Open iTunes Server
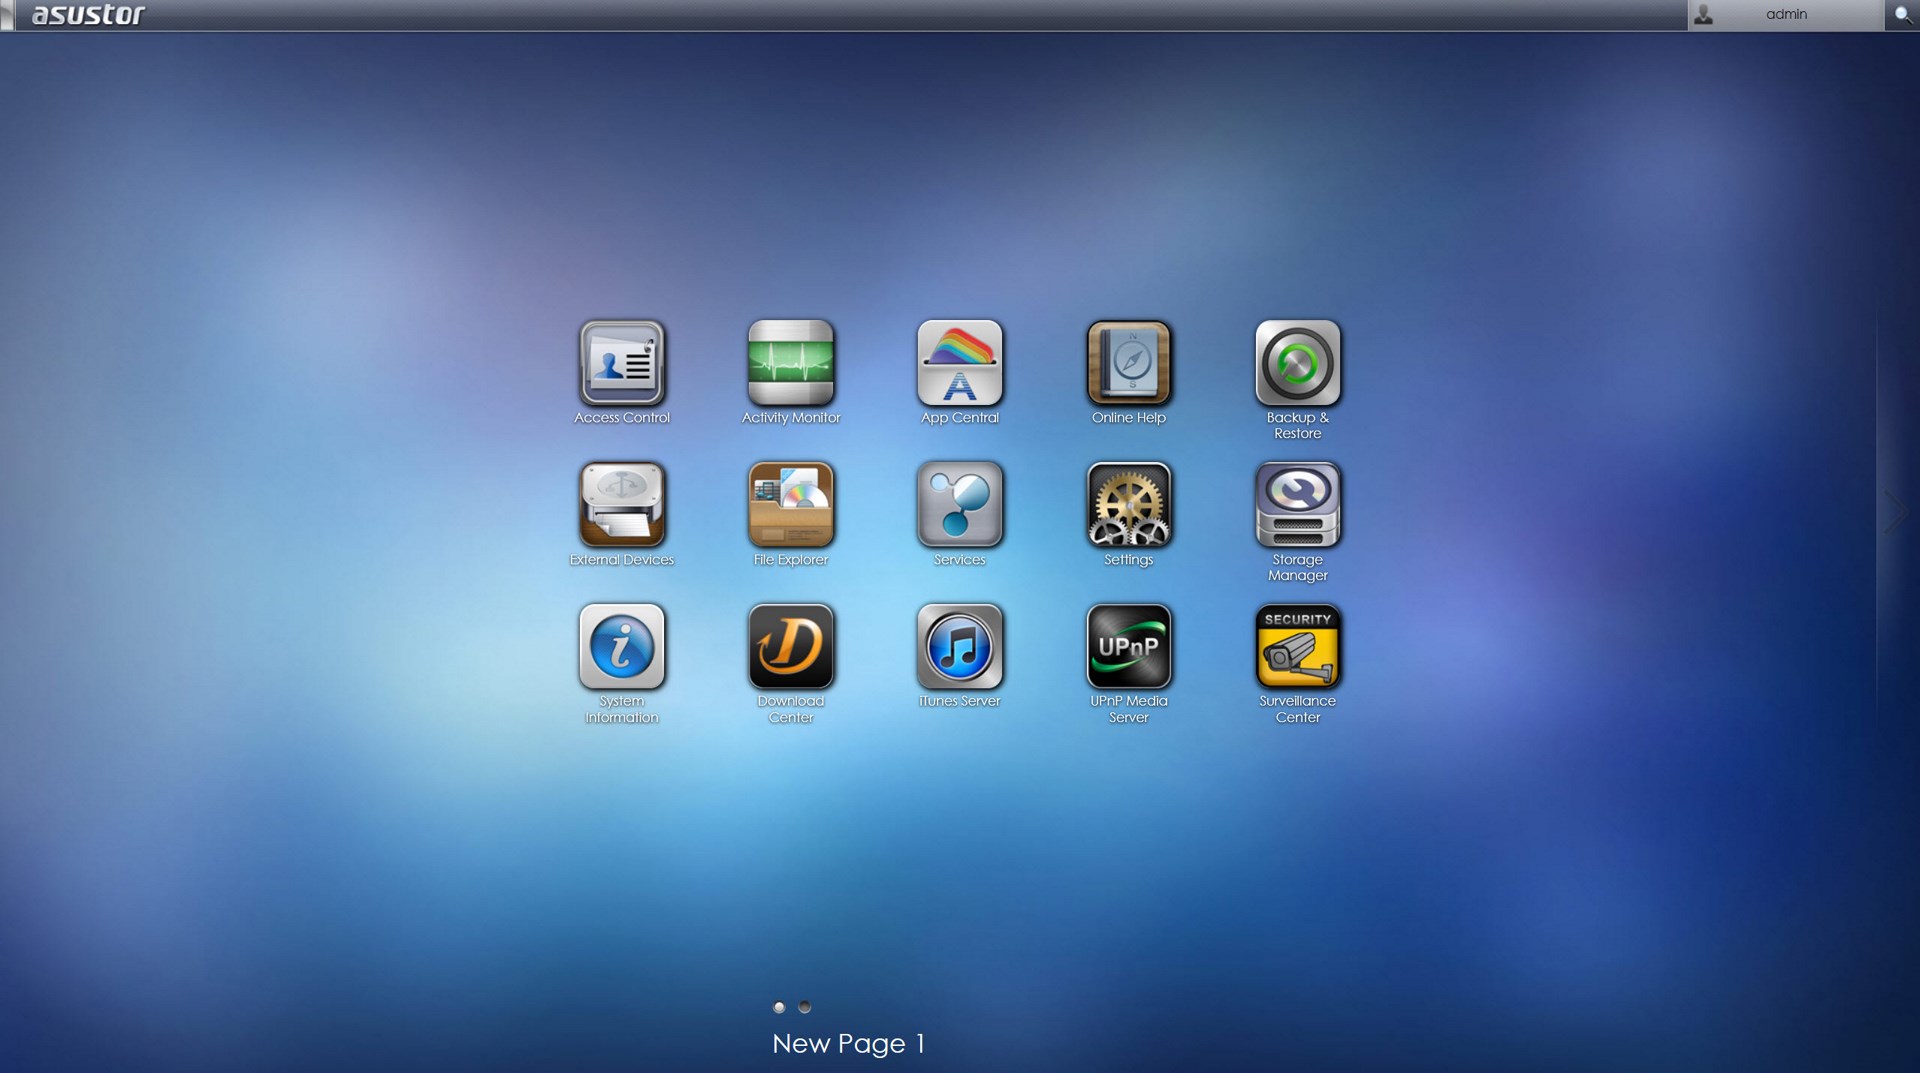The image size is (1920, 1073). click(959, 646)
